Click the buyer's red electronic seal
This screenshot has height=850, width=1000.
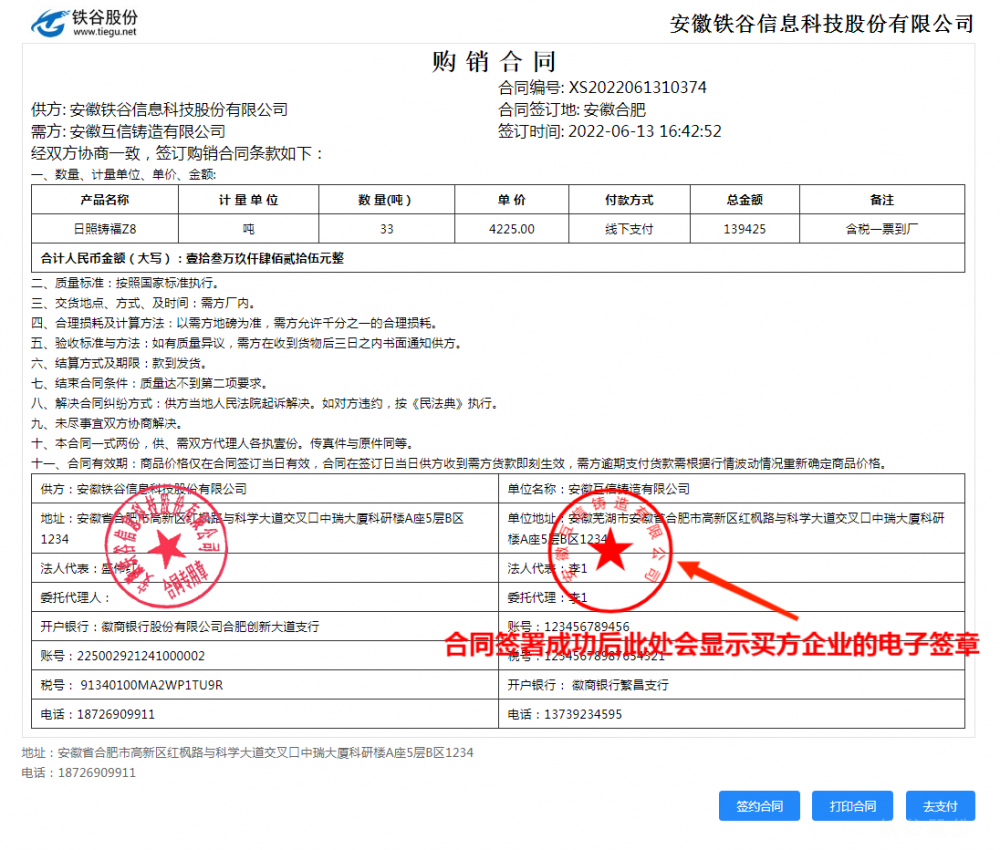point(612,553)
